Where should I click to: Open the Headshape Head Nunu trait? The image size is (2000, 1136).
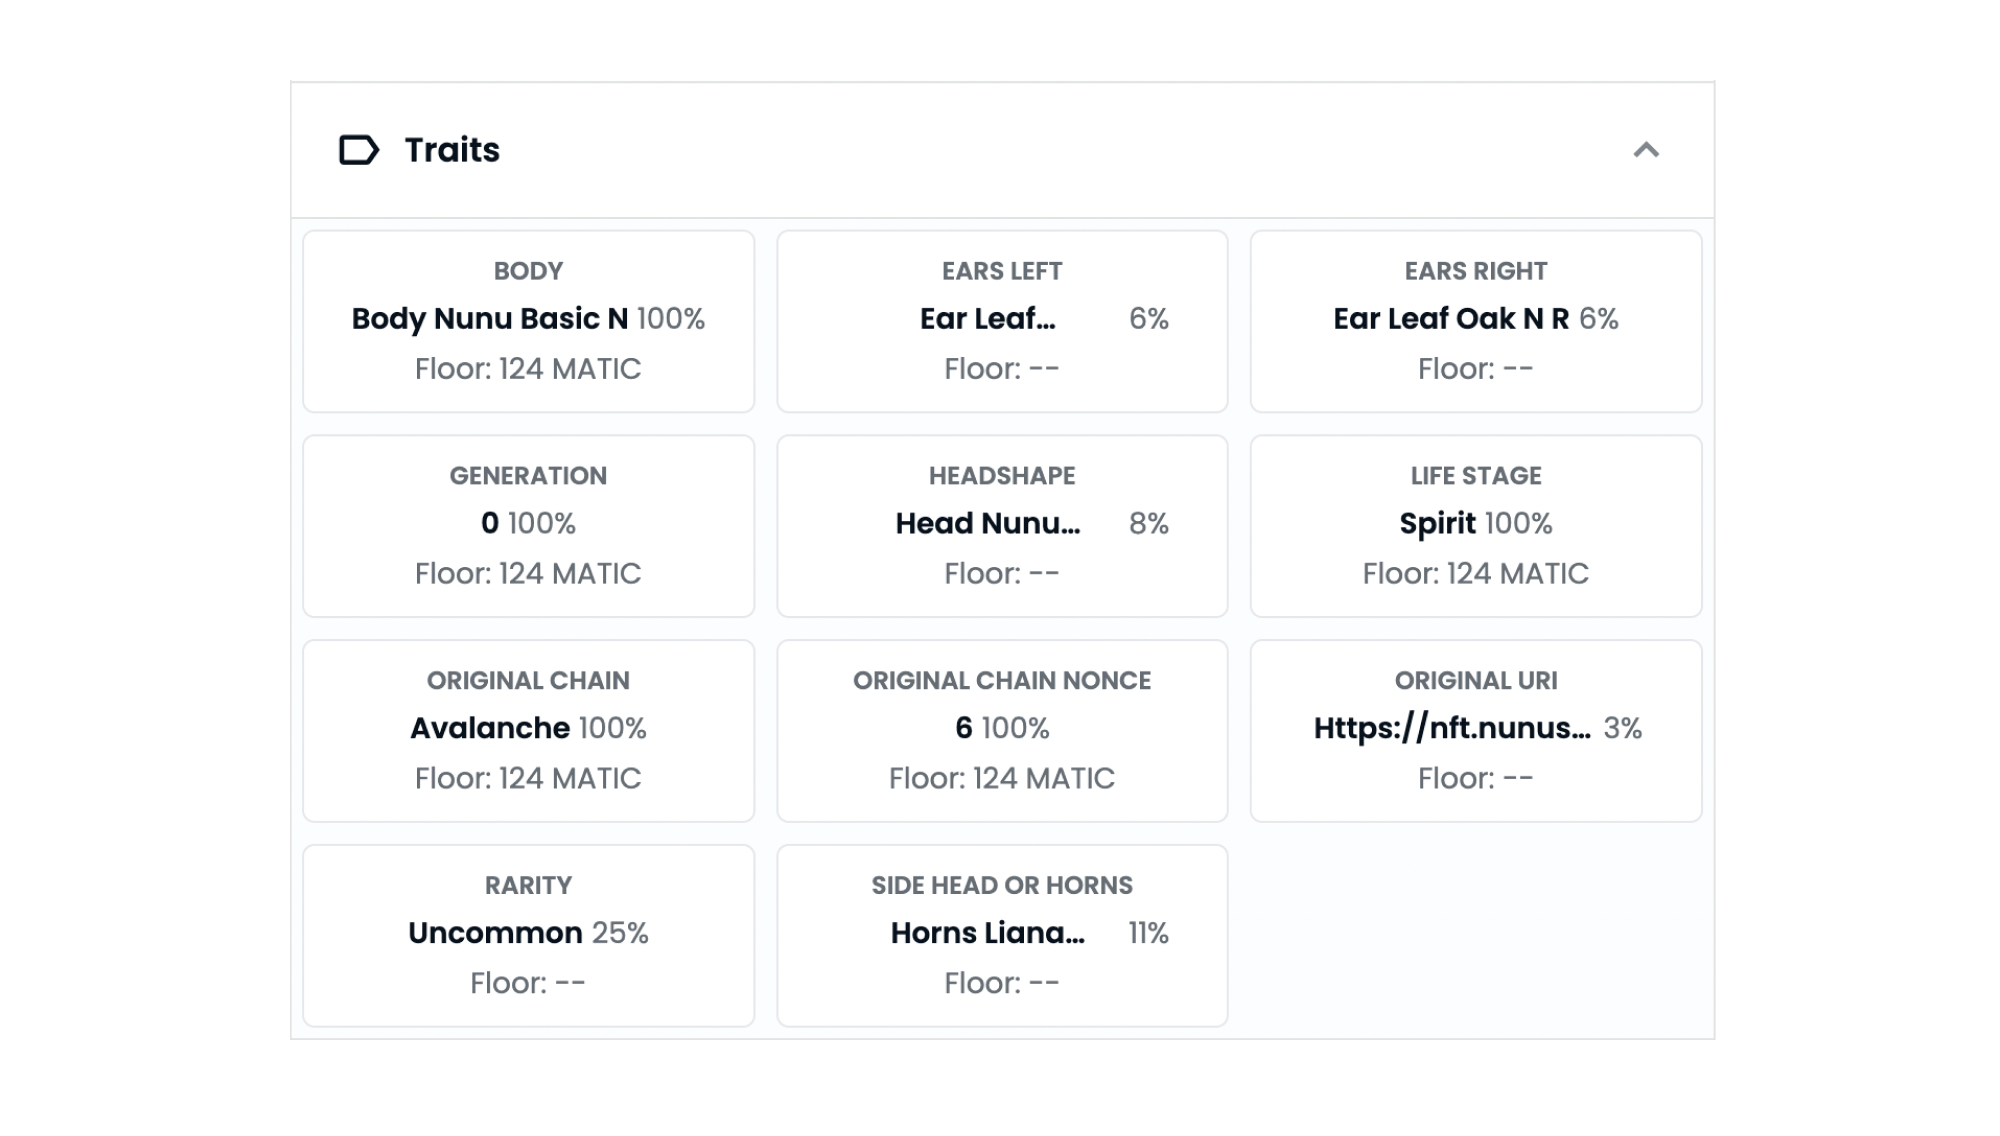tap(1002, 526)
